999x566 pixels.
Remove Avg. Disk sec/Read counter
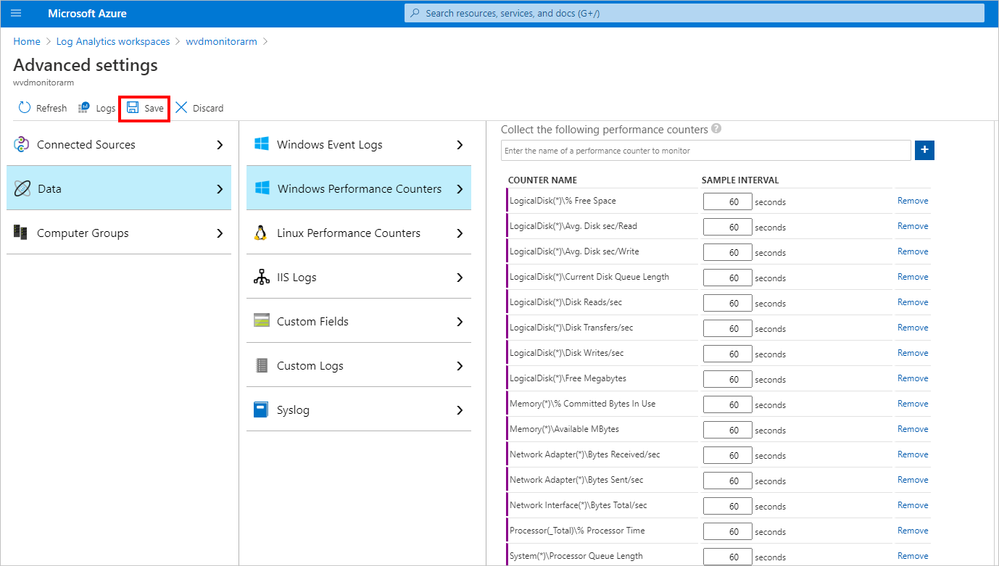pos(912,226)
